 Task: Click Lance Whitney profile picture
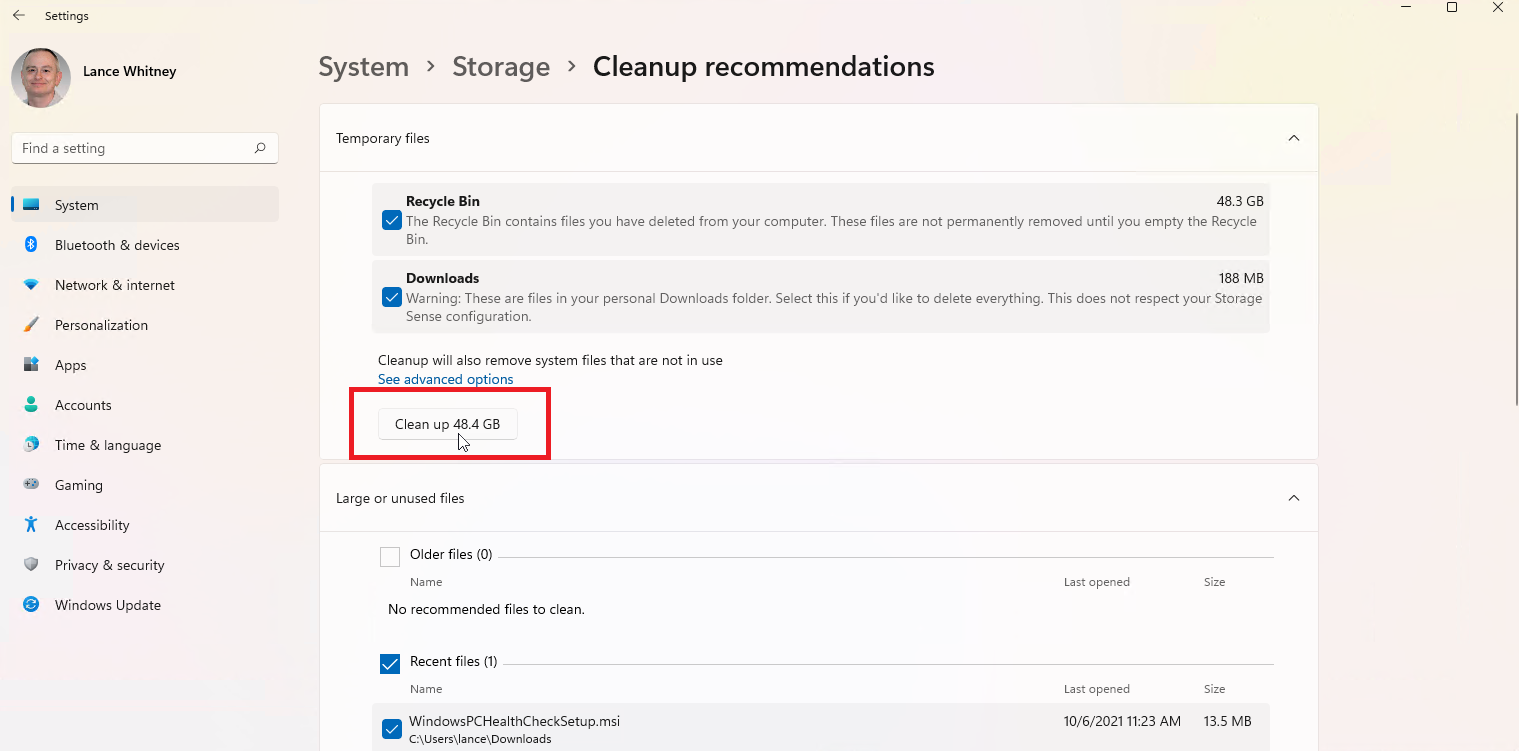[x=41, y=77]
